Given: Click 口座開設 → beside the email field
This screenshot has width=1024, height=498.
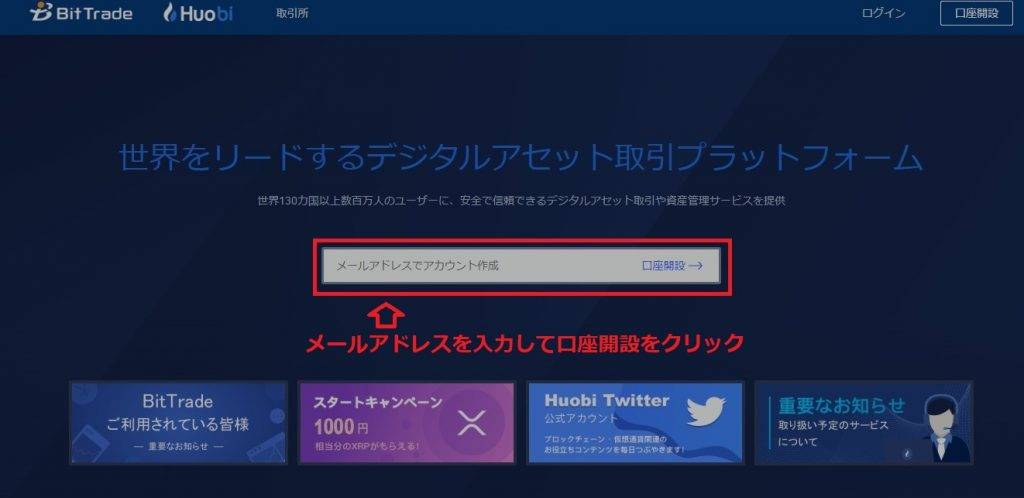Looking at the screenshot, I should tap(673, 266).
